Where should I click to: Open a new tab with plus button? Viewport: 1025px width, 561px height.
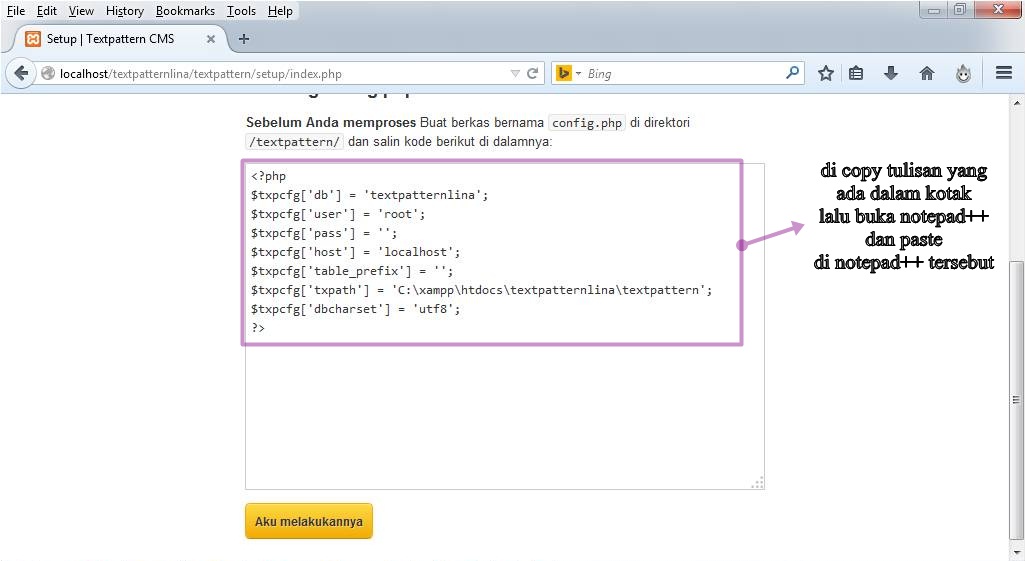click(243, 39)
